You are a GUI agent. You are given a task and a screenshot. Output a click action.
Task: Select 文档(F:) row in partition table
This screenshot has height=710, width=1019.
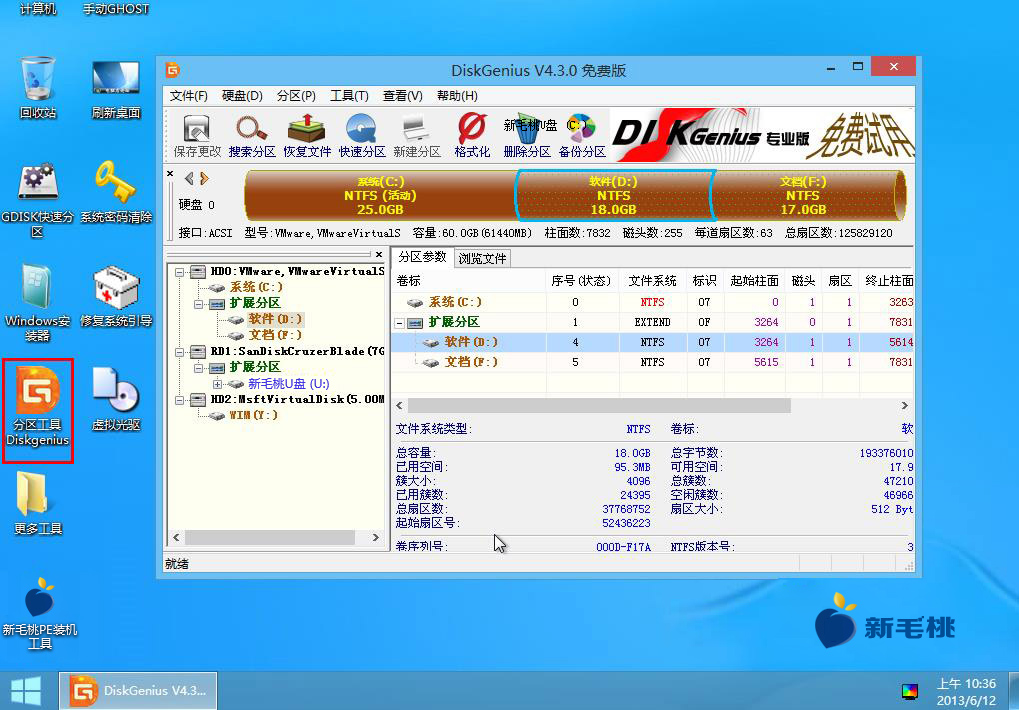click(x=652, y=362)
